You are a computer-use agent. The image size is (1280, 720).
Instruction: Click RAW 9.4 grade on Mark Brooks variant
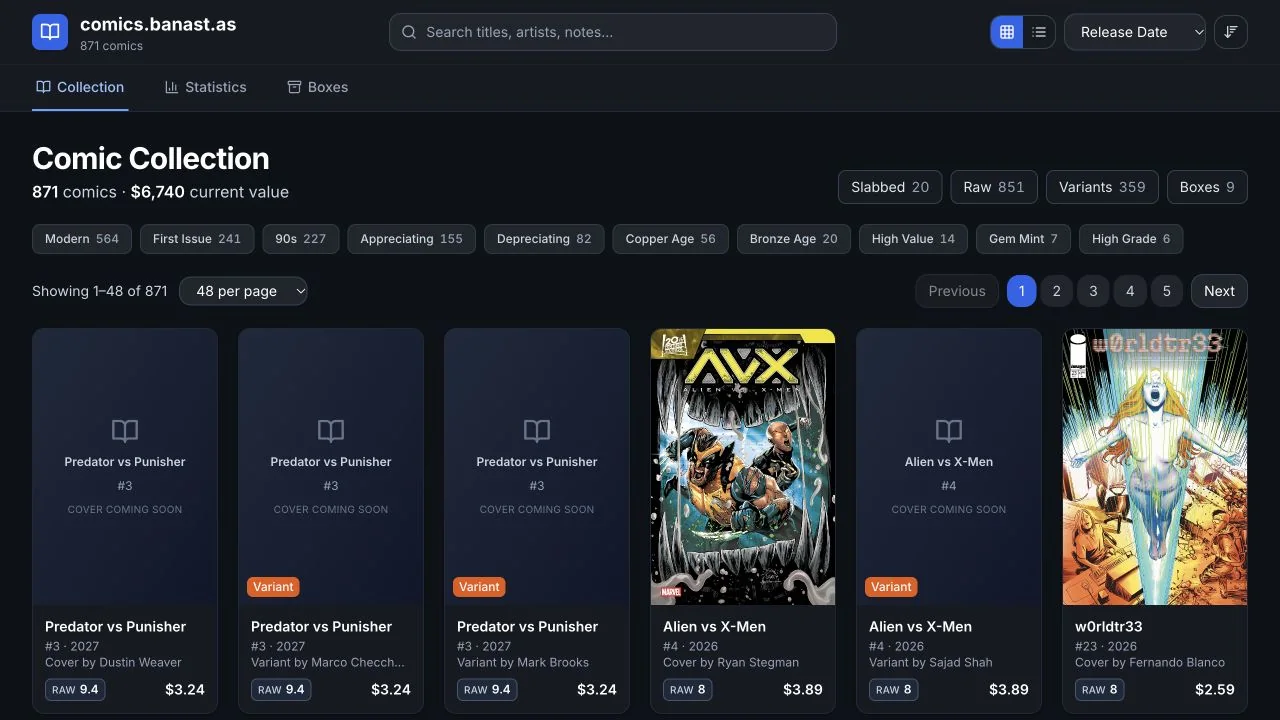(x=485, y=689)
